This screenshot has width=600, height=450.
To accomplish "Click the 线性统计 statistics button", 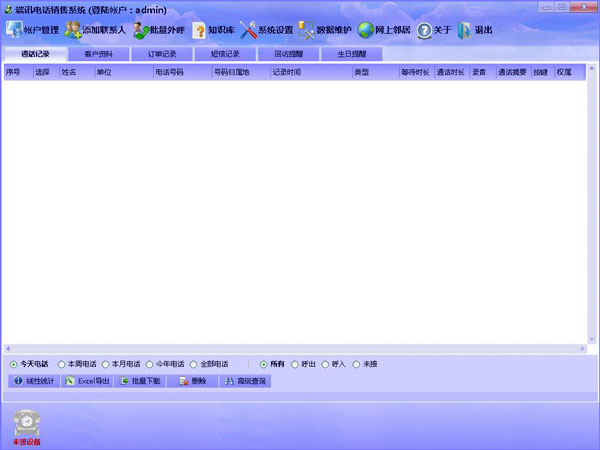I will (x=34, y=381).
